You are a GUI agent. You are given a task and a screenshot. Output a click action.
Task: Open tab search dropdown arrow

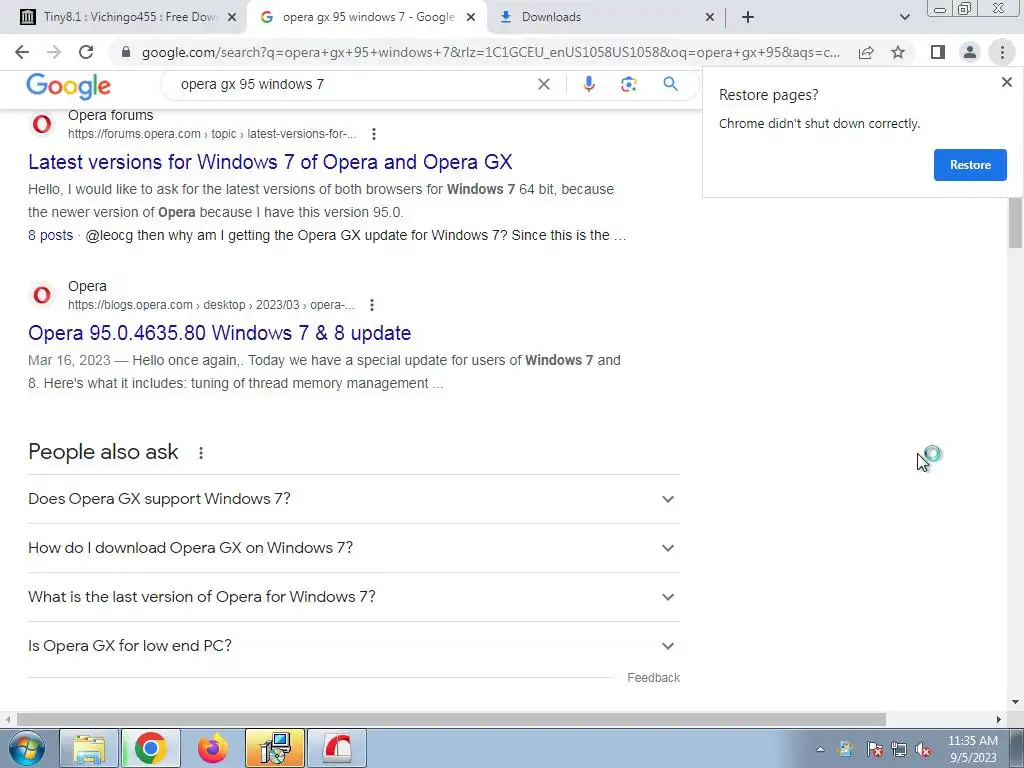904,17
